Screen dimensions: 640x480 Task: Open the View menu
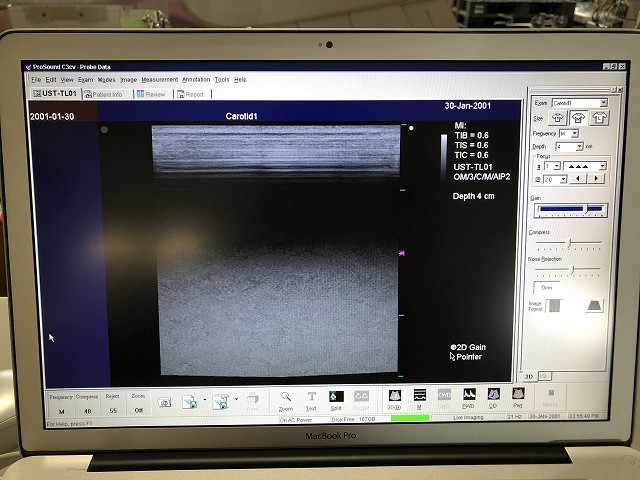coord(67,80)
